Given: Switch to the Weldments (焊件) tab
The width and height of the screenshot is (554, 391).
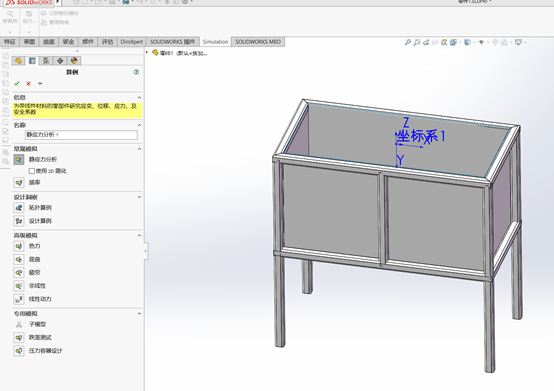Looking at the screenshot, I should 88,42.
